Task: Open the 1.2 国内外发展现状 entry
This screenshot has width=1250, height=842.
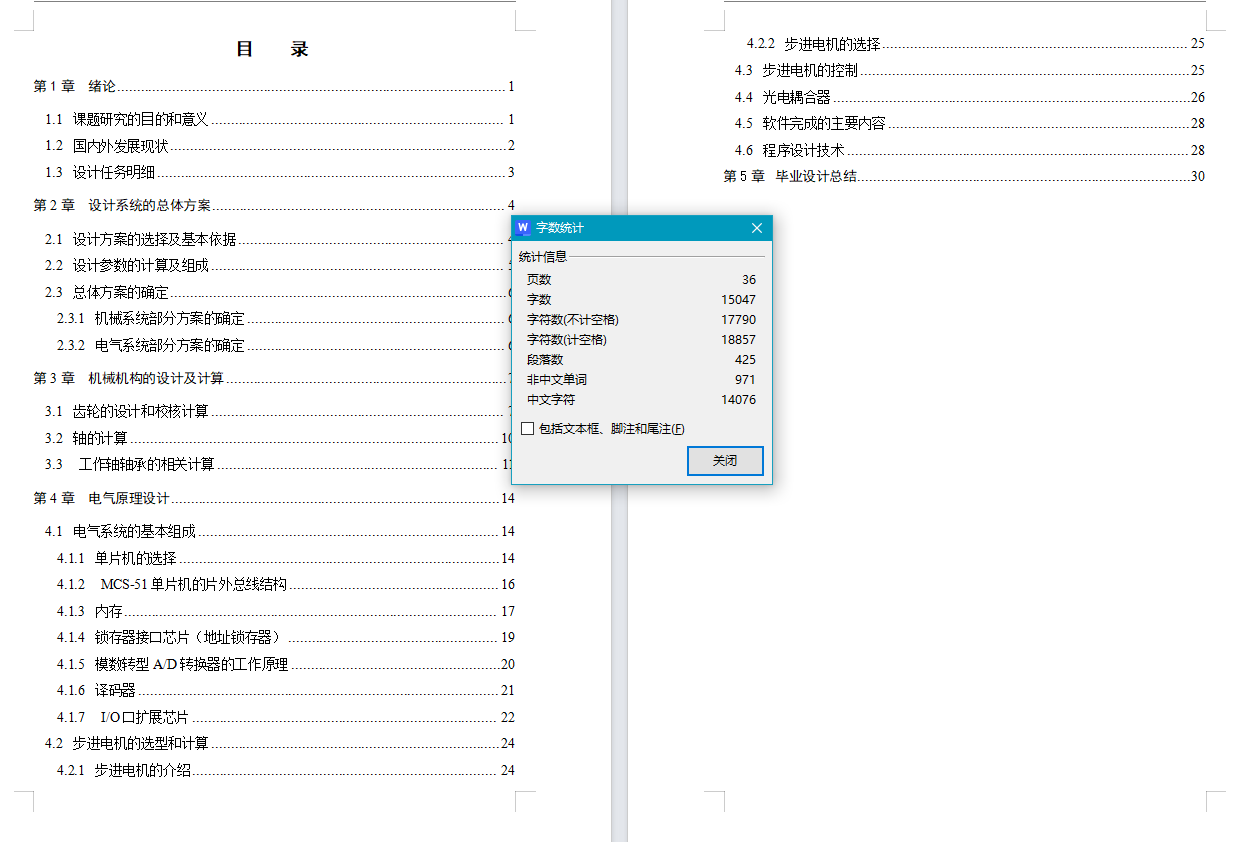Action: [280, 146]
